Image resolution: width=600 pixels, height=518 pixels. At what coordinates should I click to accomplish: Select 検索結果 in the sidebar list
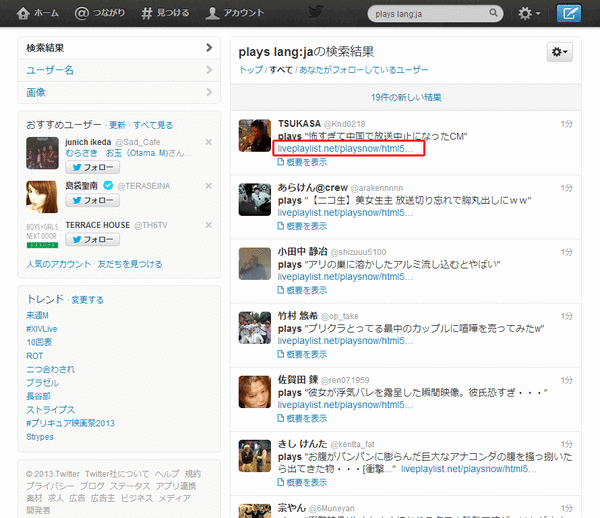[x=119, y=48]
